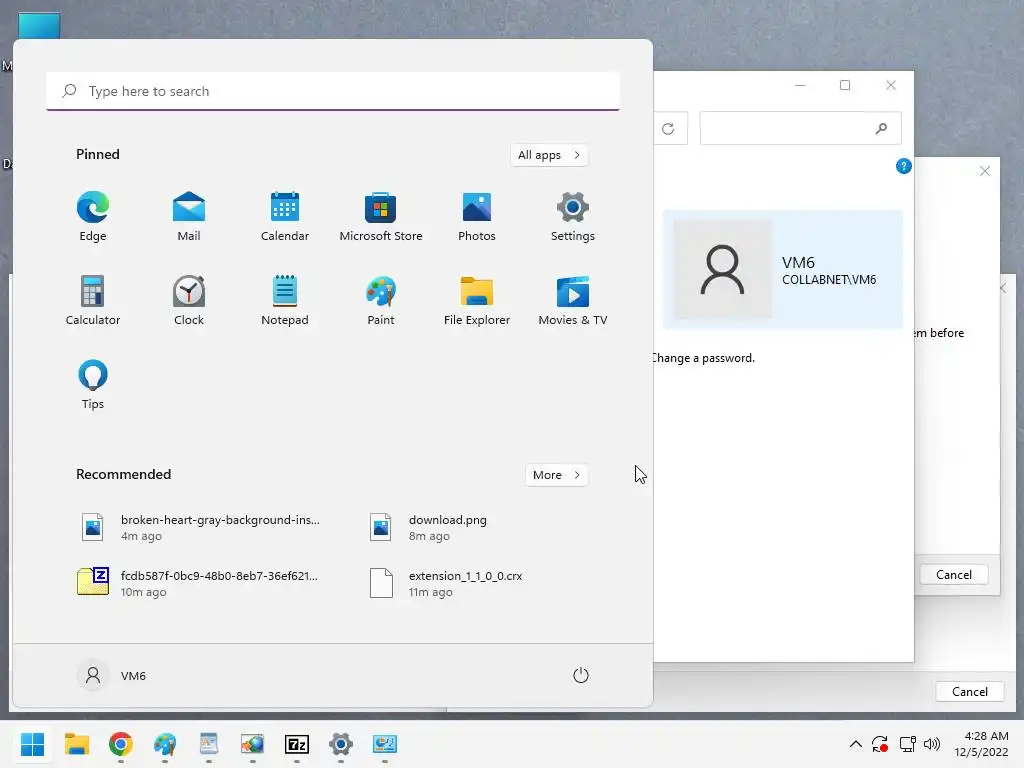This screenshot has width=1024, height=768.
Task: Open the Tips app
Action: tap(93, 385)
